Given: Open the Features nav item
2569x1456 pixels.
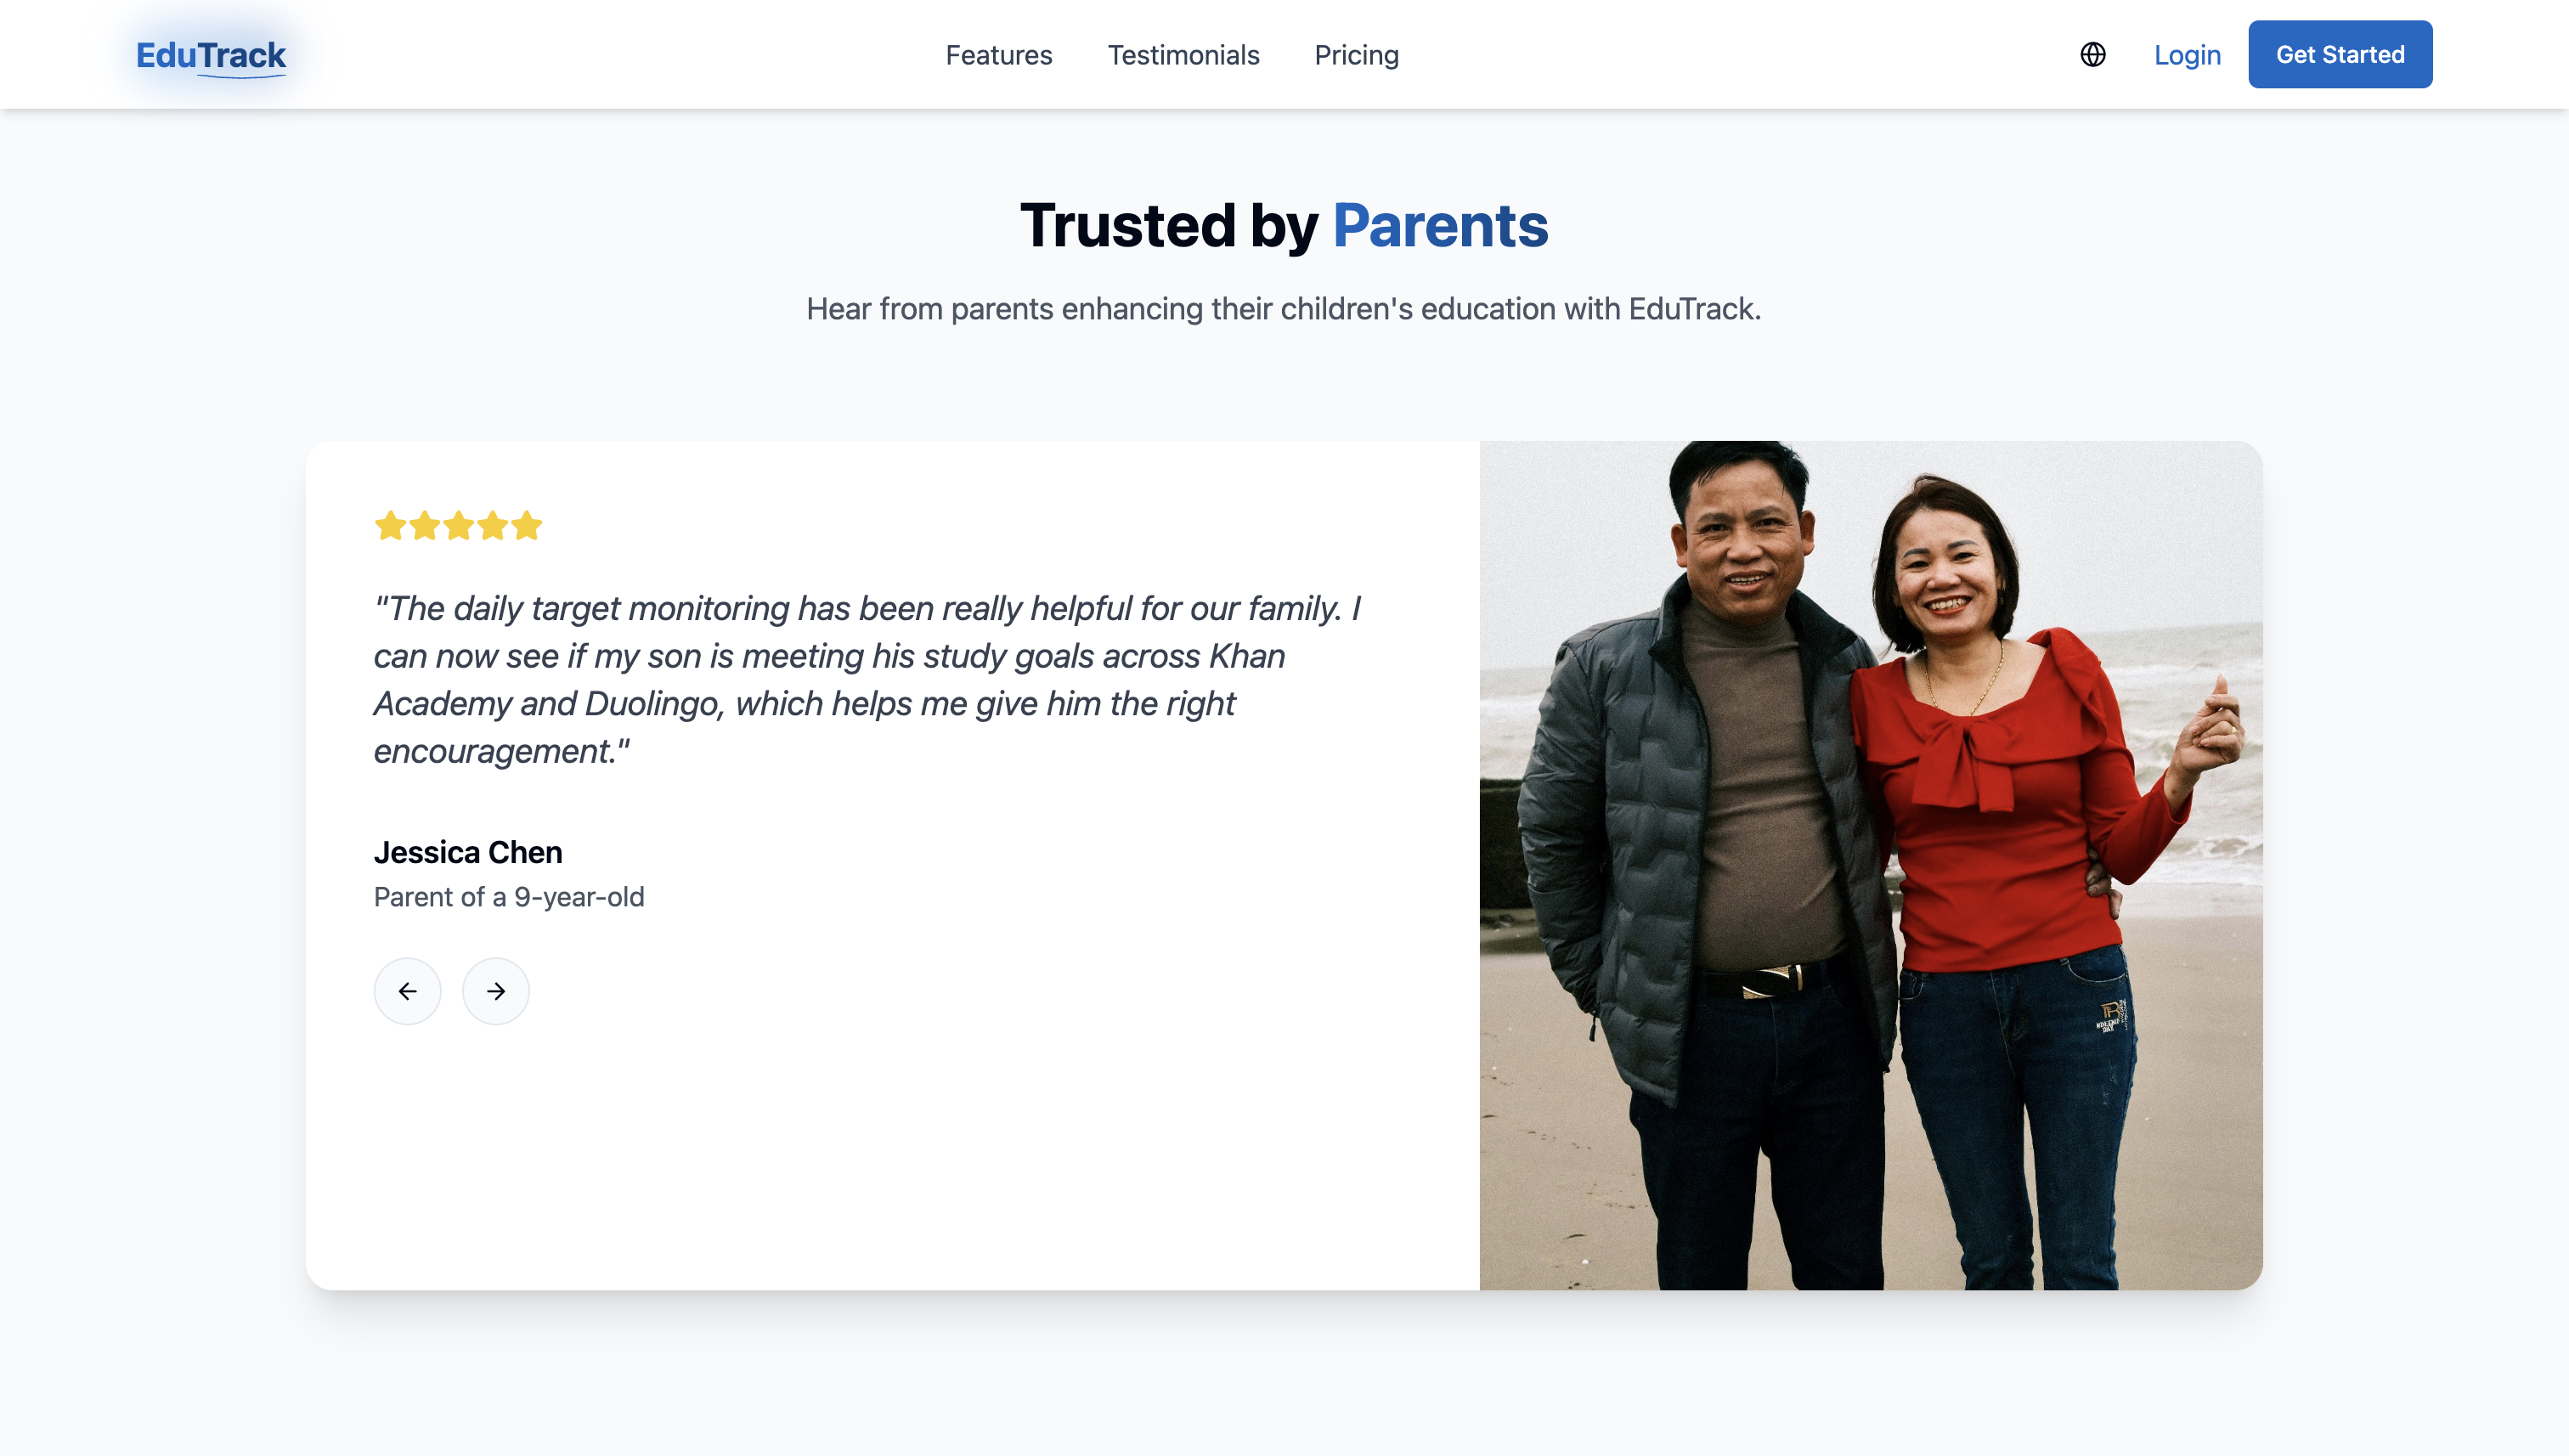Looking at the screenshot, I should 998,55.
